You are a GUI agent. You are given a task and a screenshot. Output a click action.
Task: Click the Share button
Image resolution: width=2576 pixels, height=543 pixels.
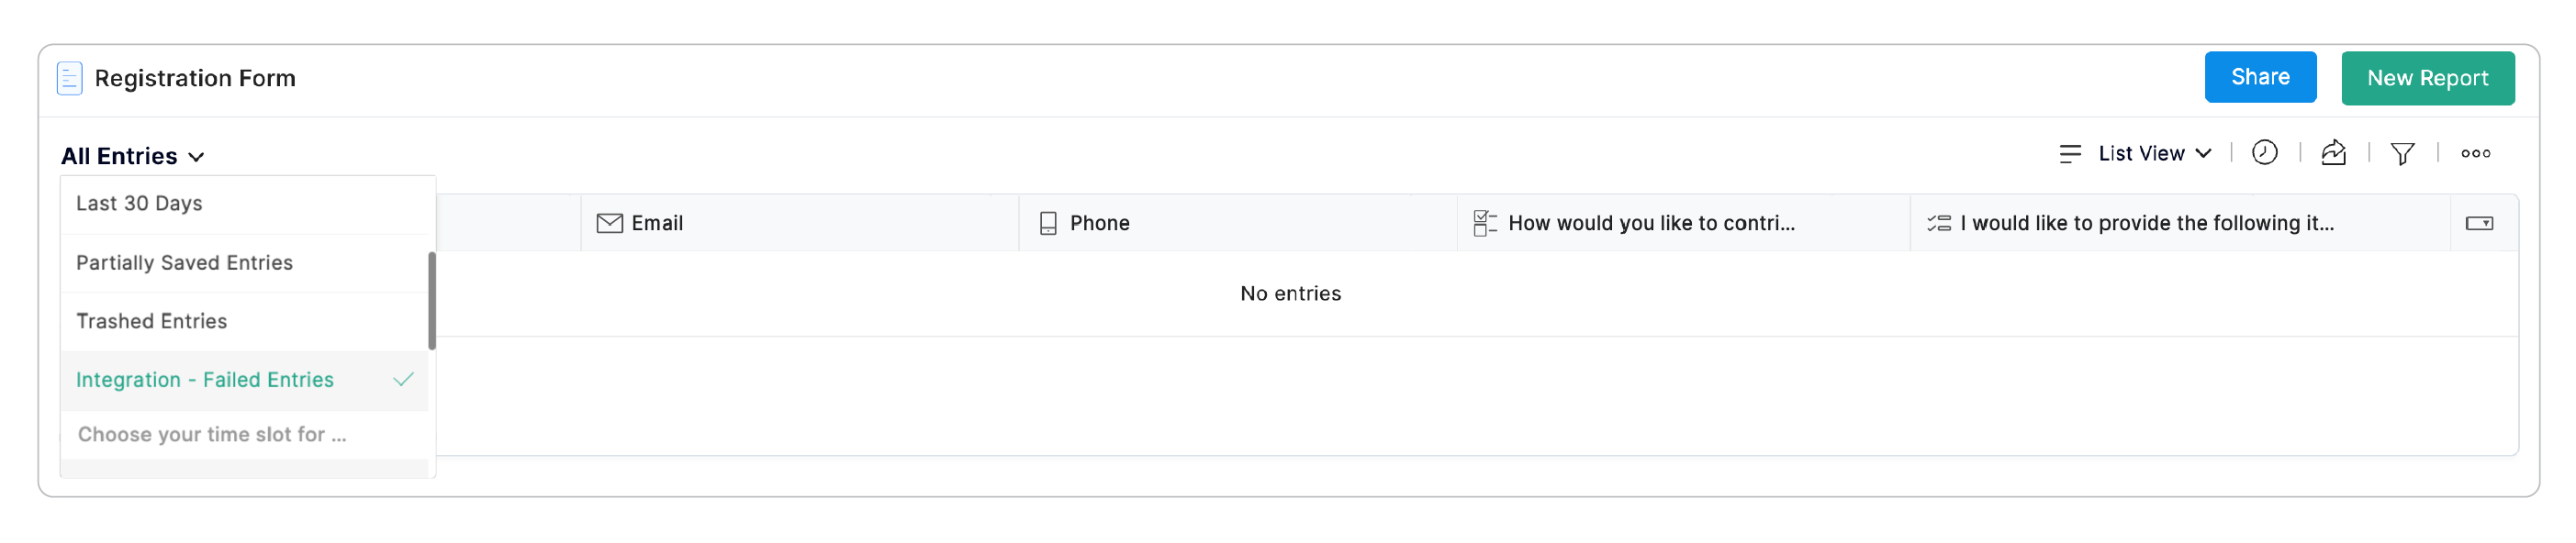point(2260,77)
